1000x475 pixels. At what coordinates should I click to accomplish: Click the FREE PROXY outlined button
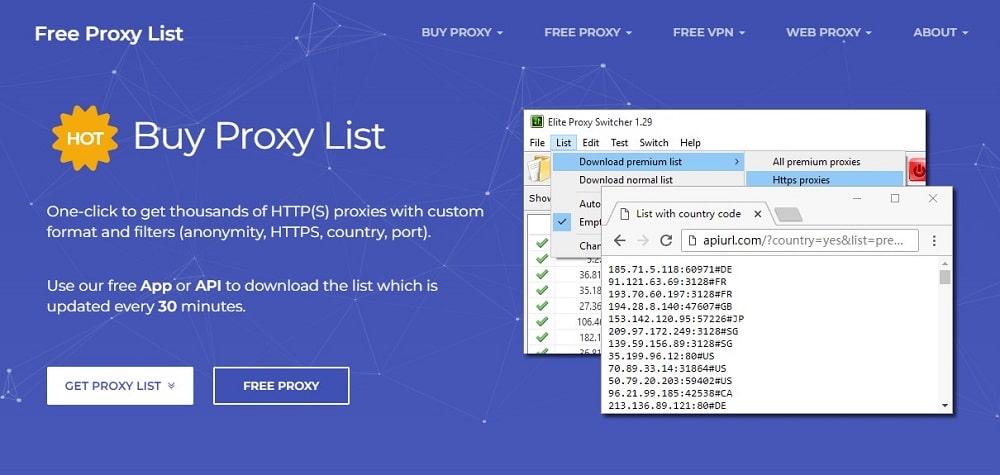[281, 386]
